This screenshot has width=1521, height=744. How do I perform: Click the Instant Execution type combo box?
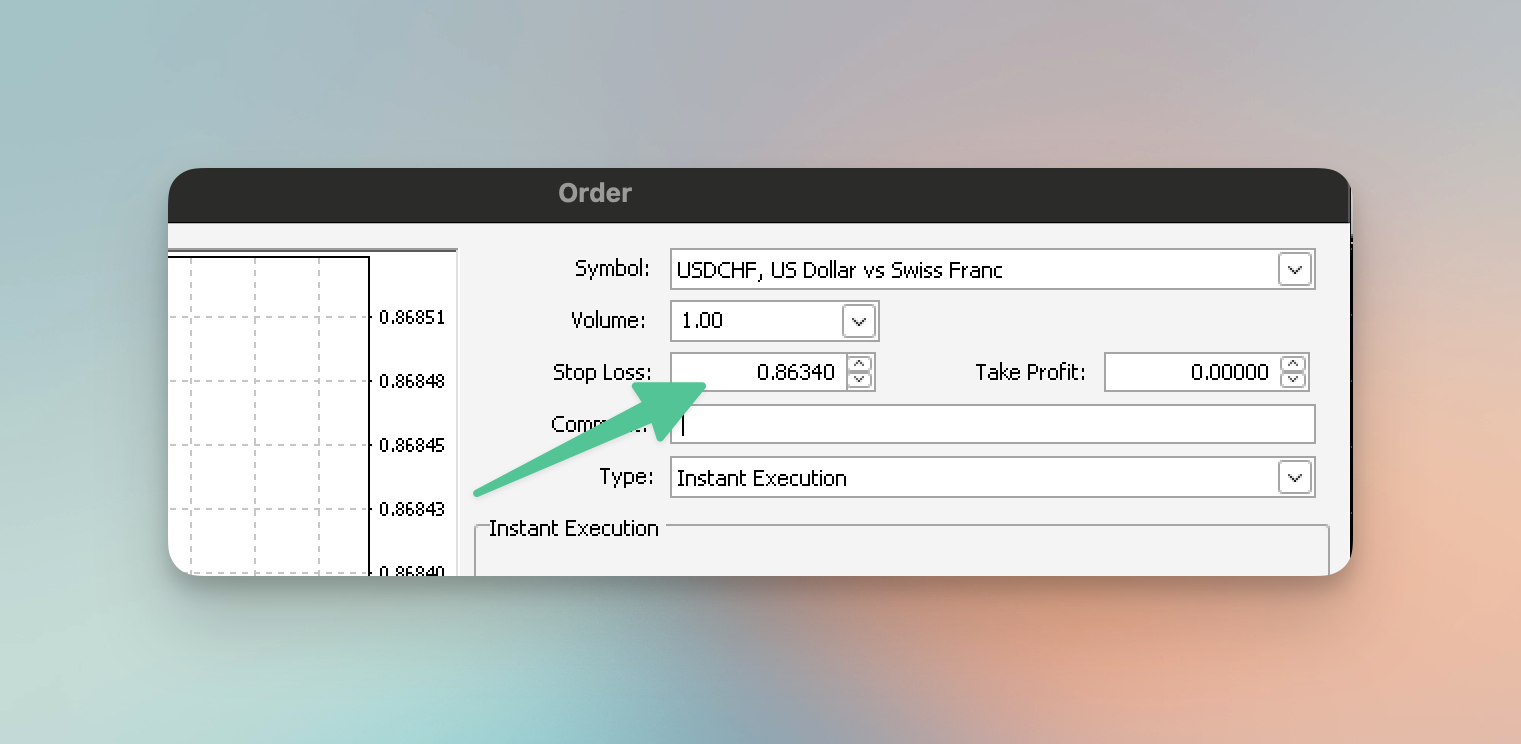click(x=970, y=477)
